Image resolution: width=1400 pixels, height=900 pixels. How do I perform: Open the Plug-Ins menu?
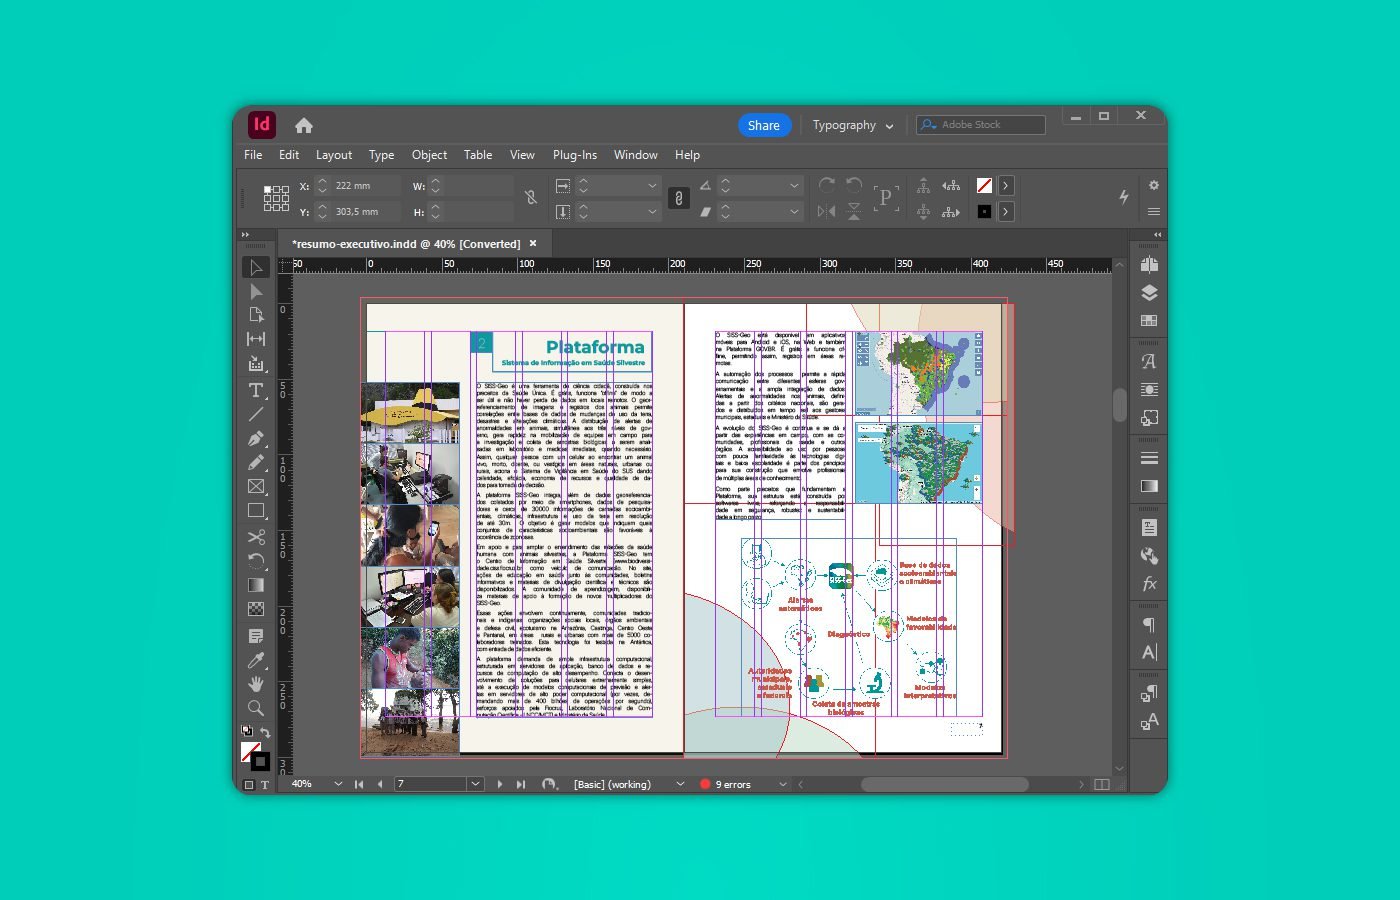(x=574, y=155)
